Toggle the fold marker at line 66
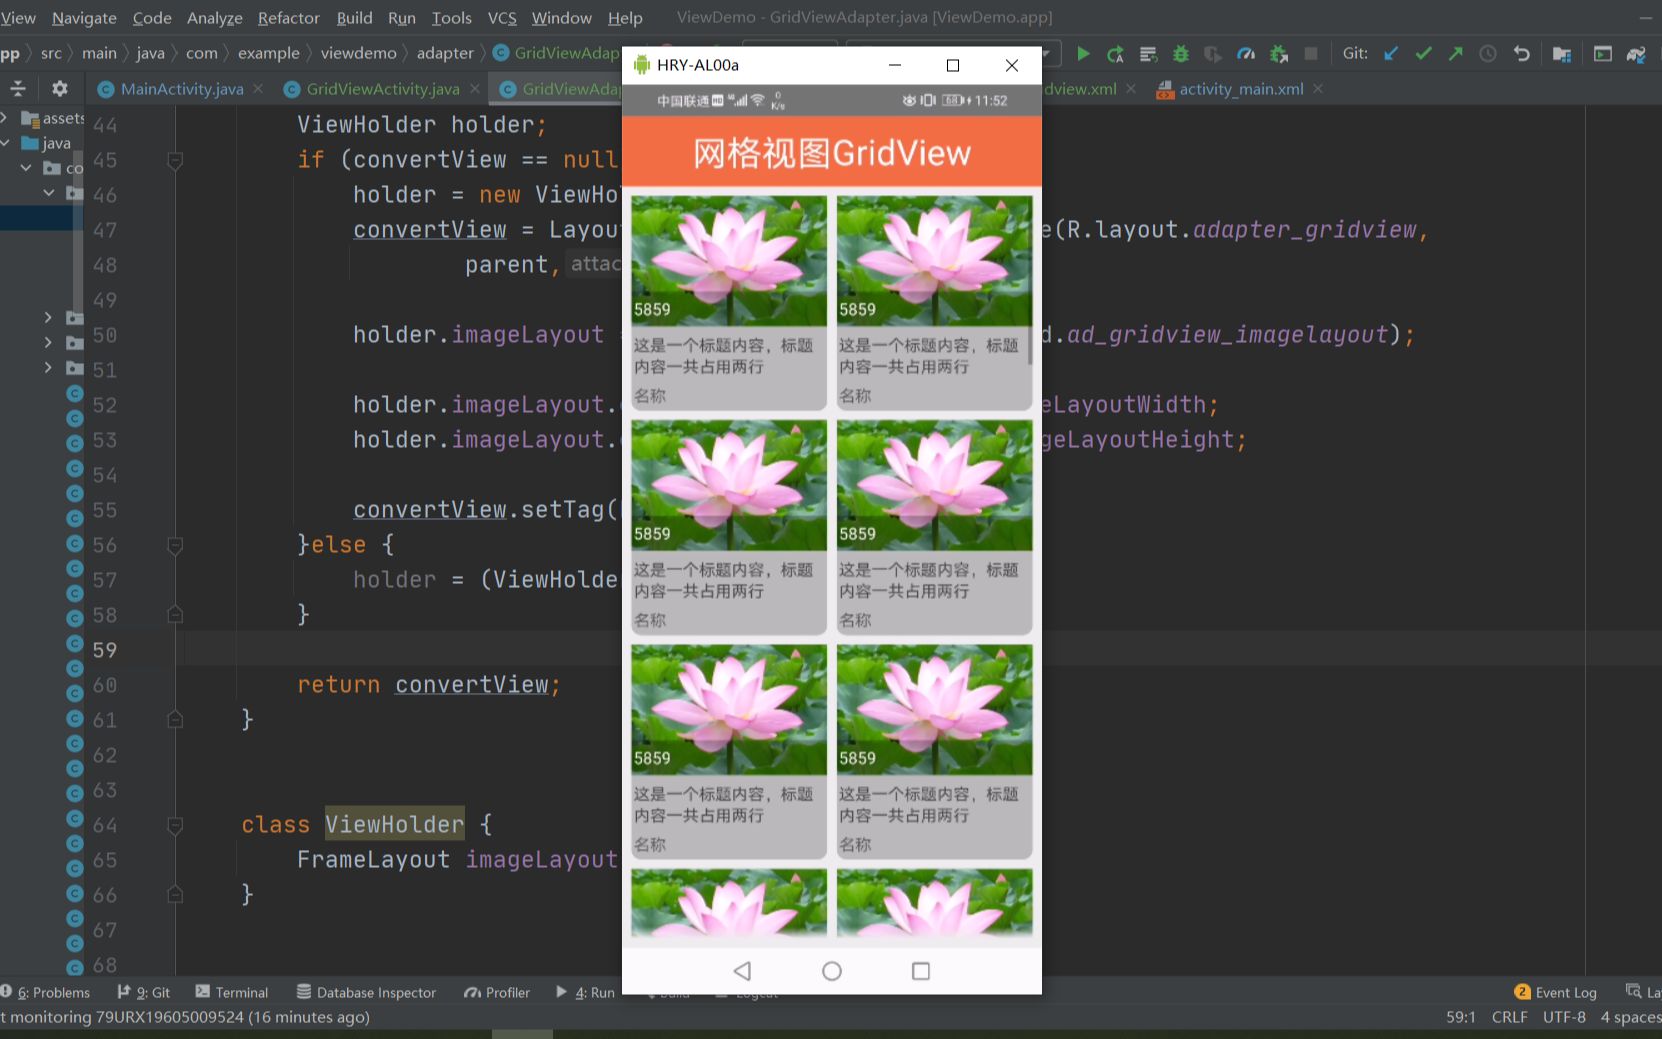 [175, 895]
